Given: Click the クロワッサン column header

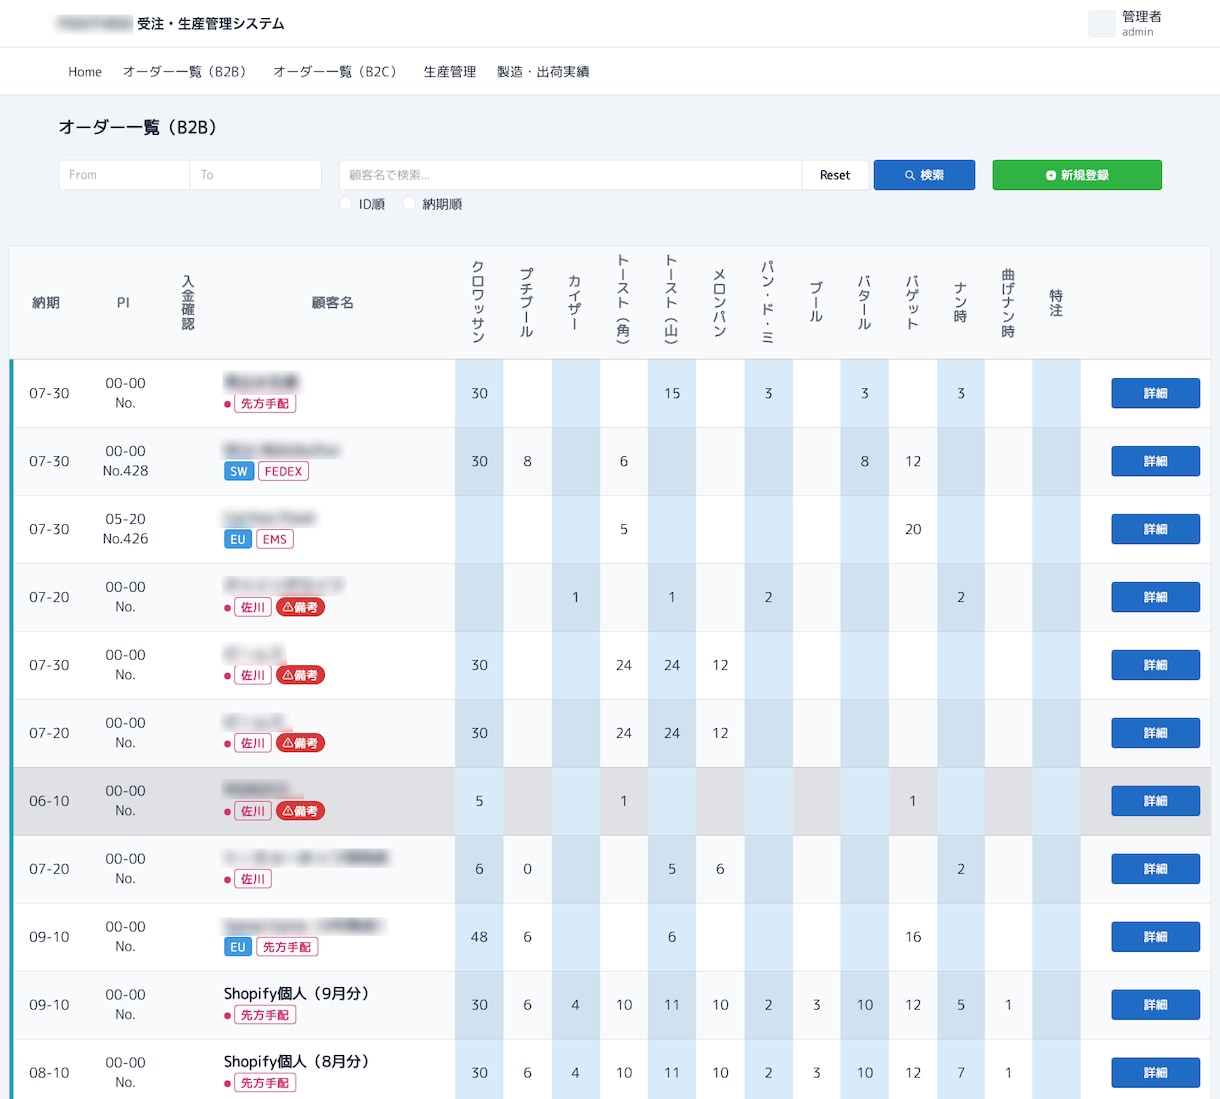Looking at the screenshot, I should [479, 303].
